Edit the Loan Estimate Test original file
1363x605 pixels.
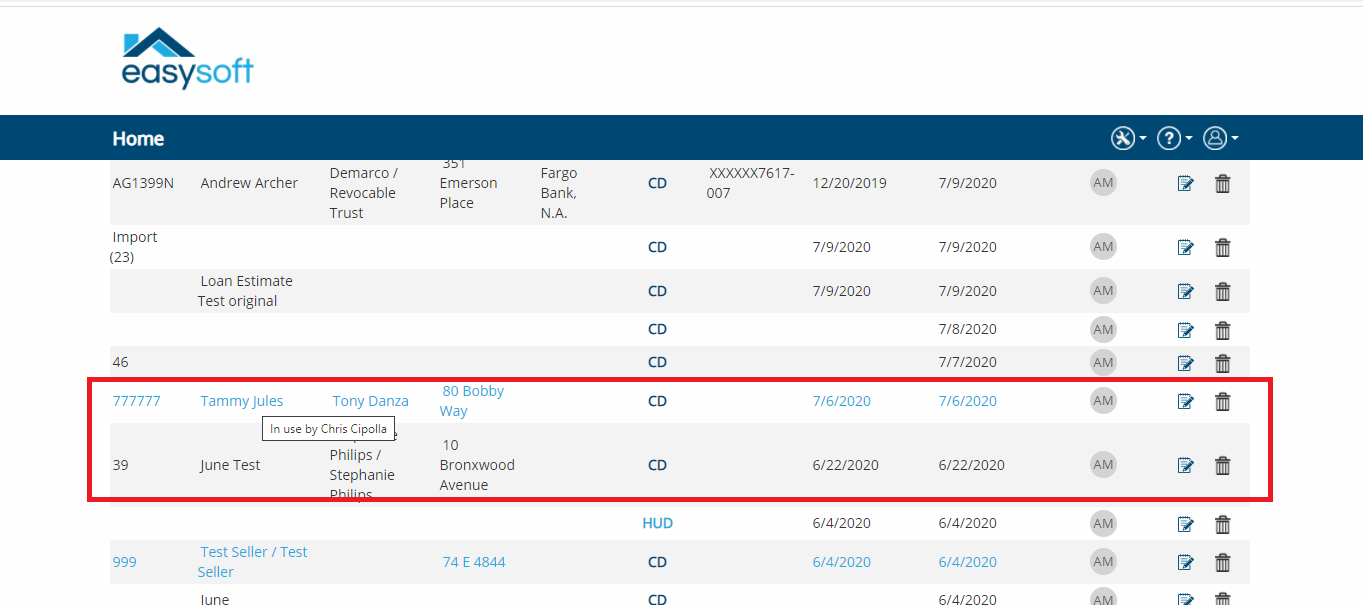(x=1186, y=292)
